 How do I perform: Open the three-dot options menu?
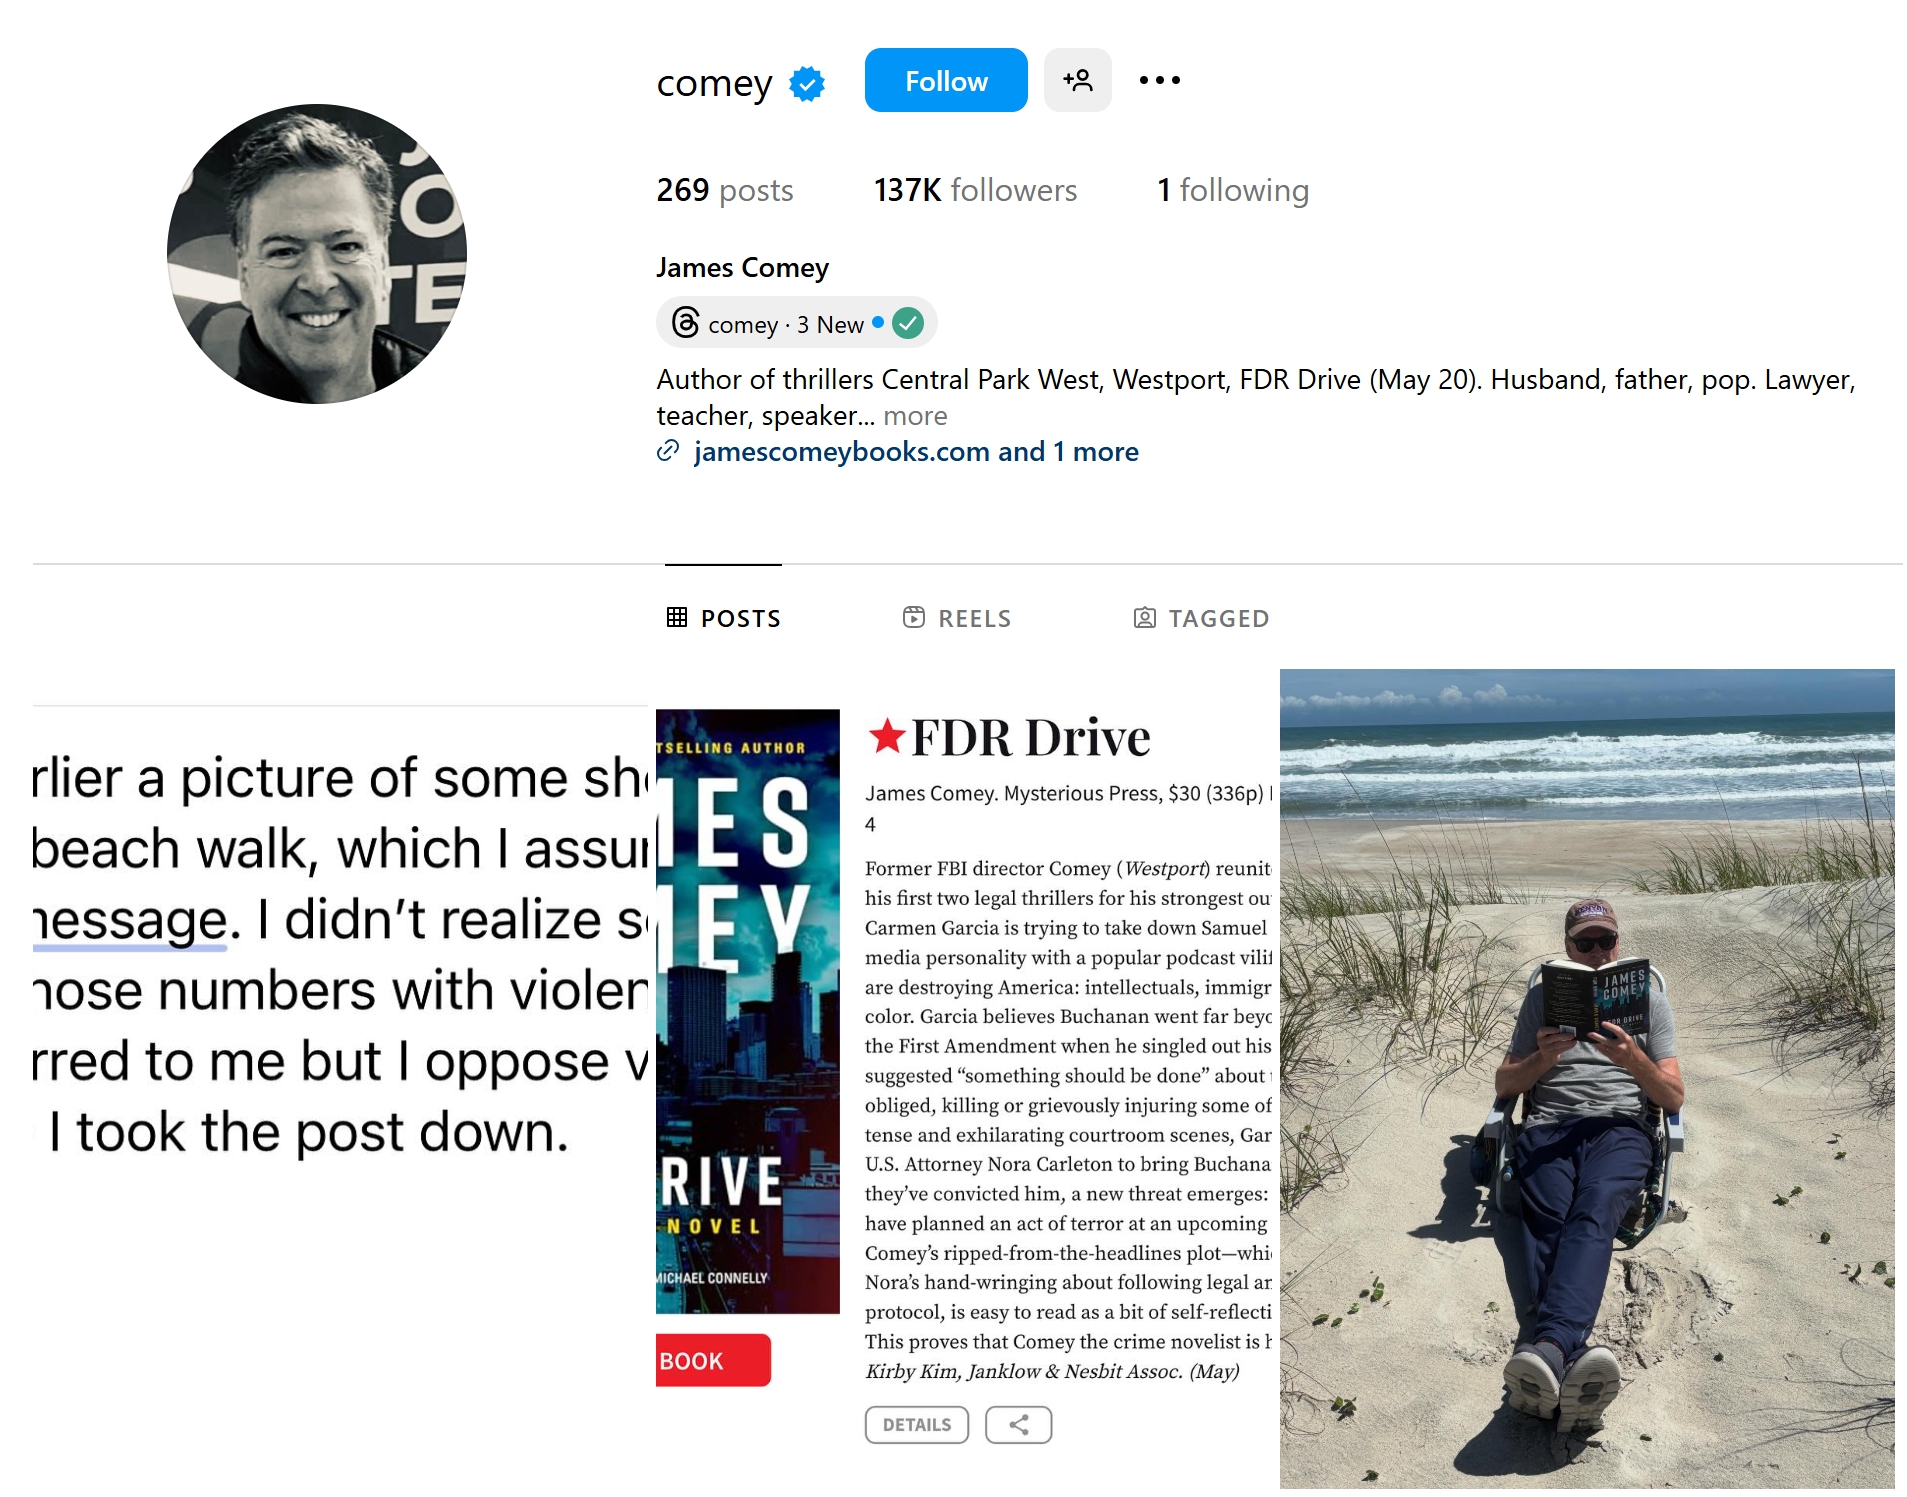pos(1159,80)
